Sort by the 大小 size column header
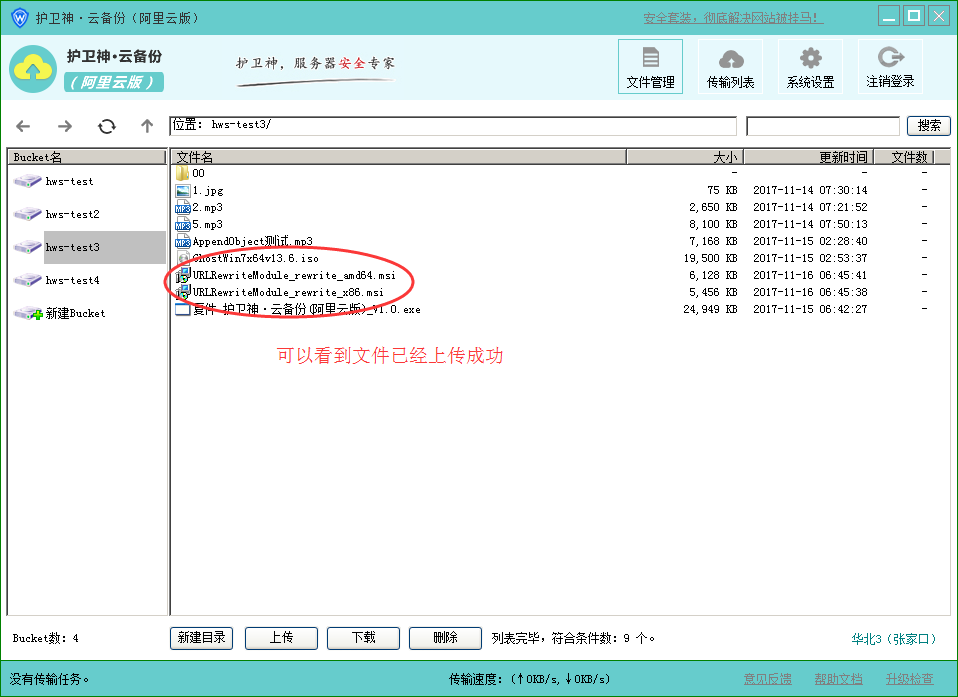 (x=685, y=157)
